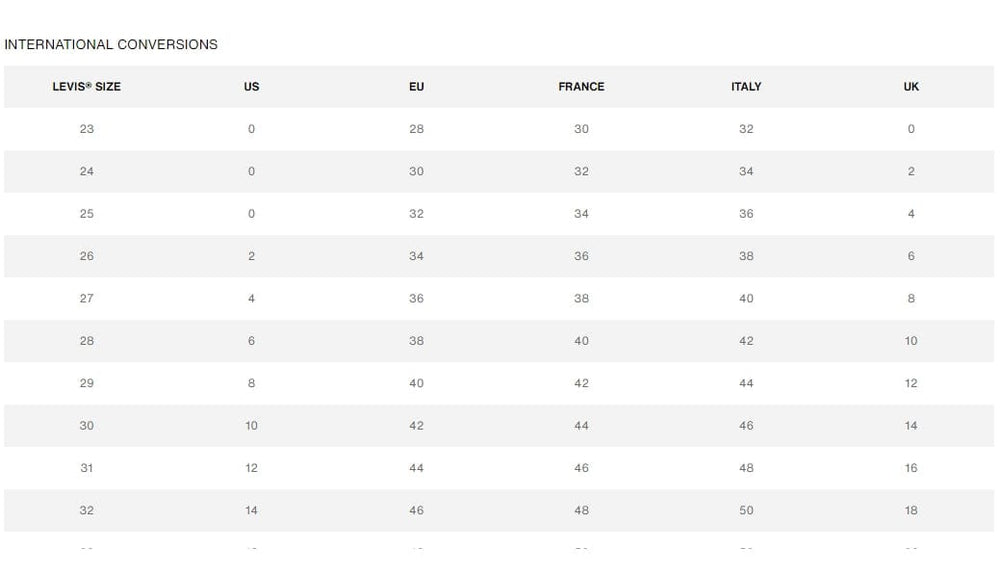Click the Italy value for Levi's size 31
The height and width of the screenshot is (575, 1000).
click(746, 468)
